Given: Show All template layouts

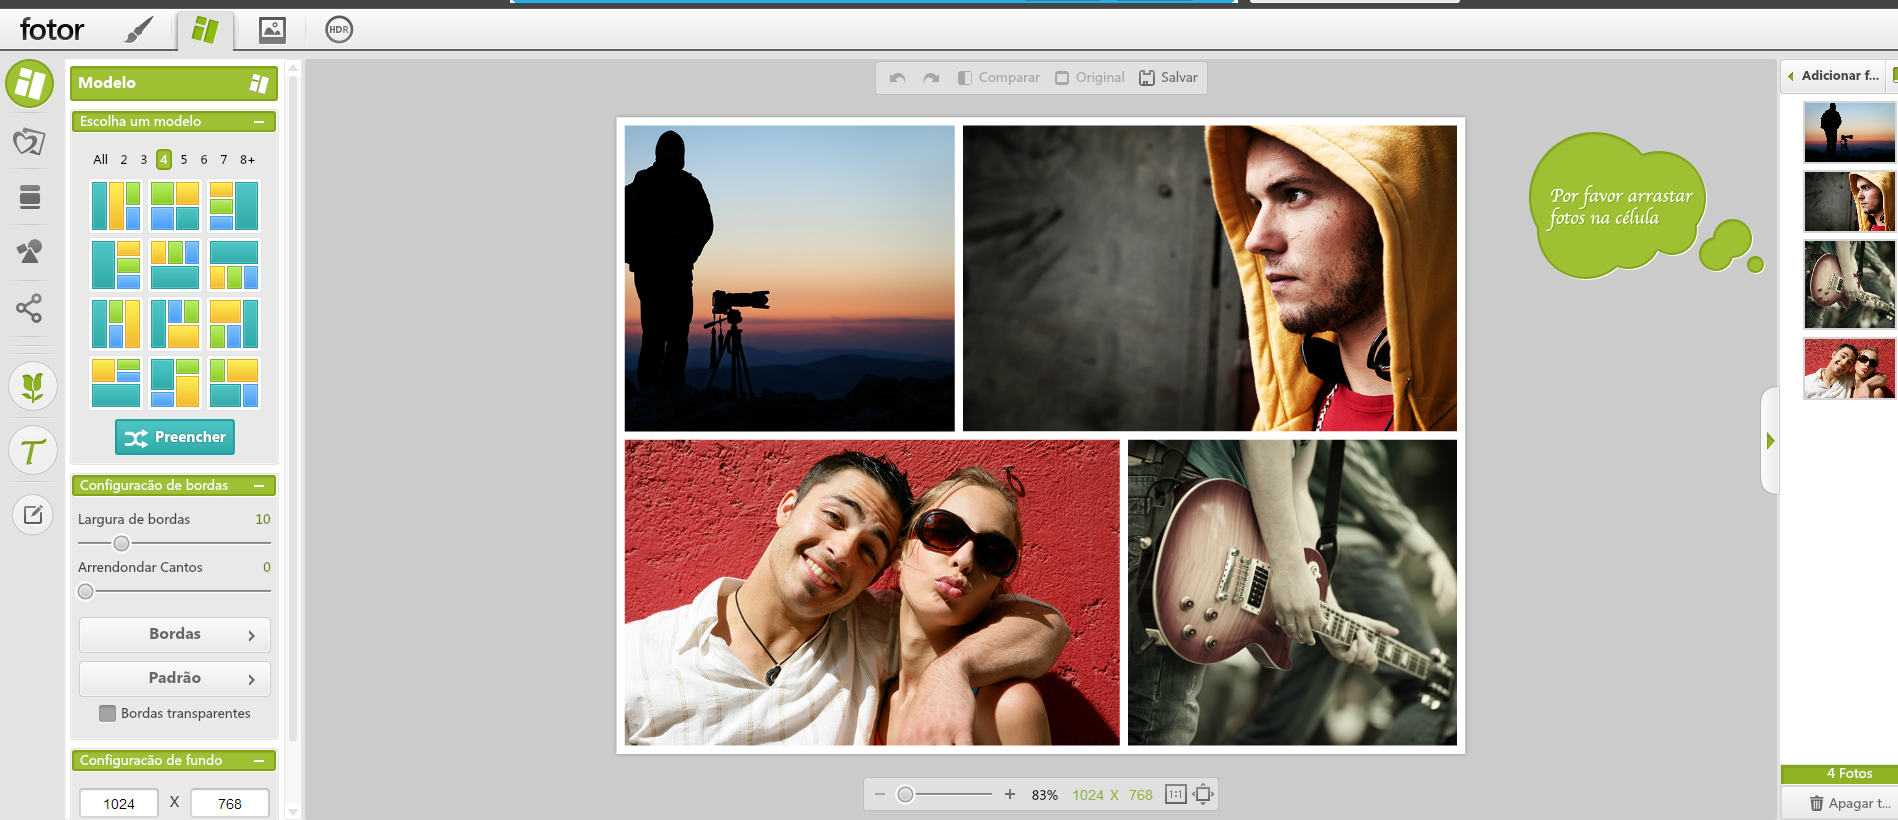Looking at the screenshot, I should click(x=100, y=159).
